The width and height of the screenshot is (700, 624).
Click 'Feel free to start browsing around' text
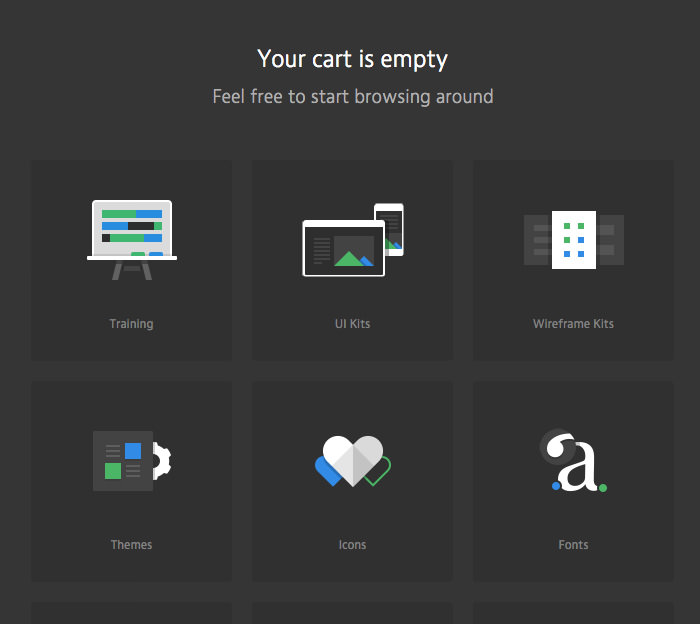click(x=352, y=97)
